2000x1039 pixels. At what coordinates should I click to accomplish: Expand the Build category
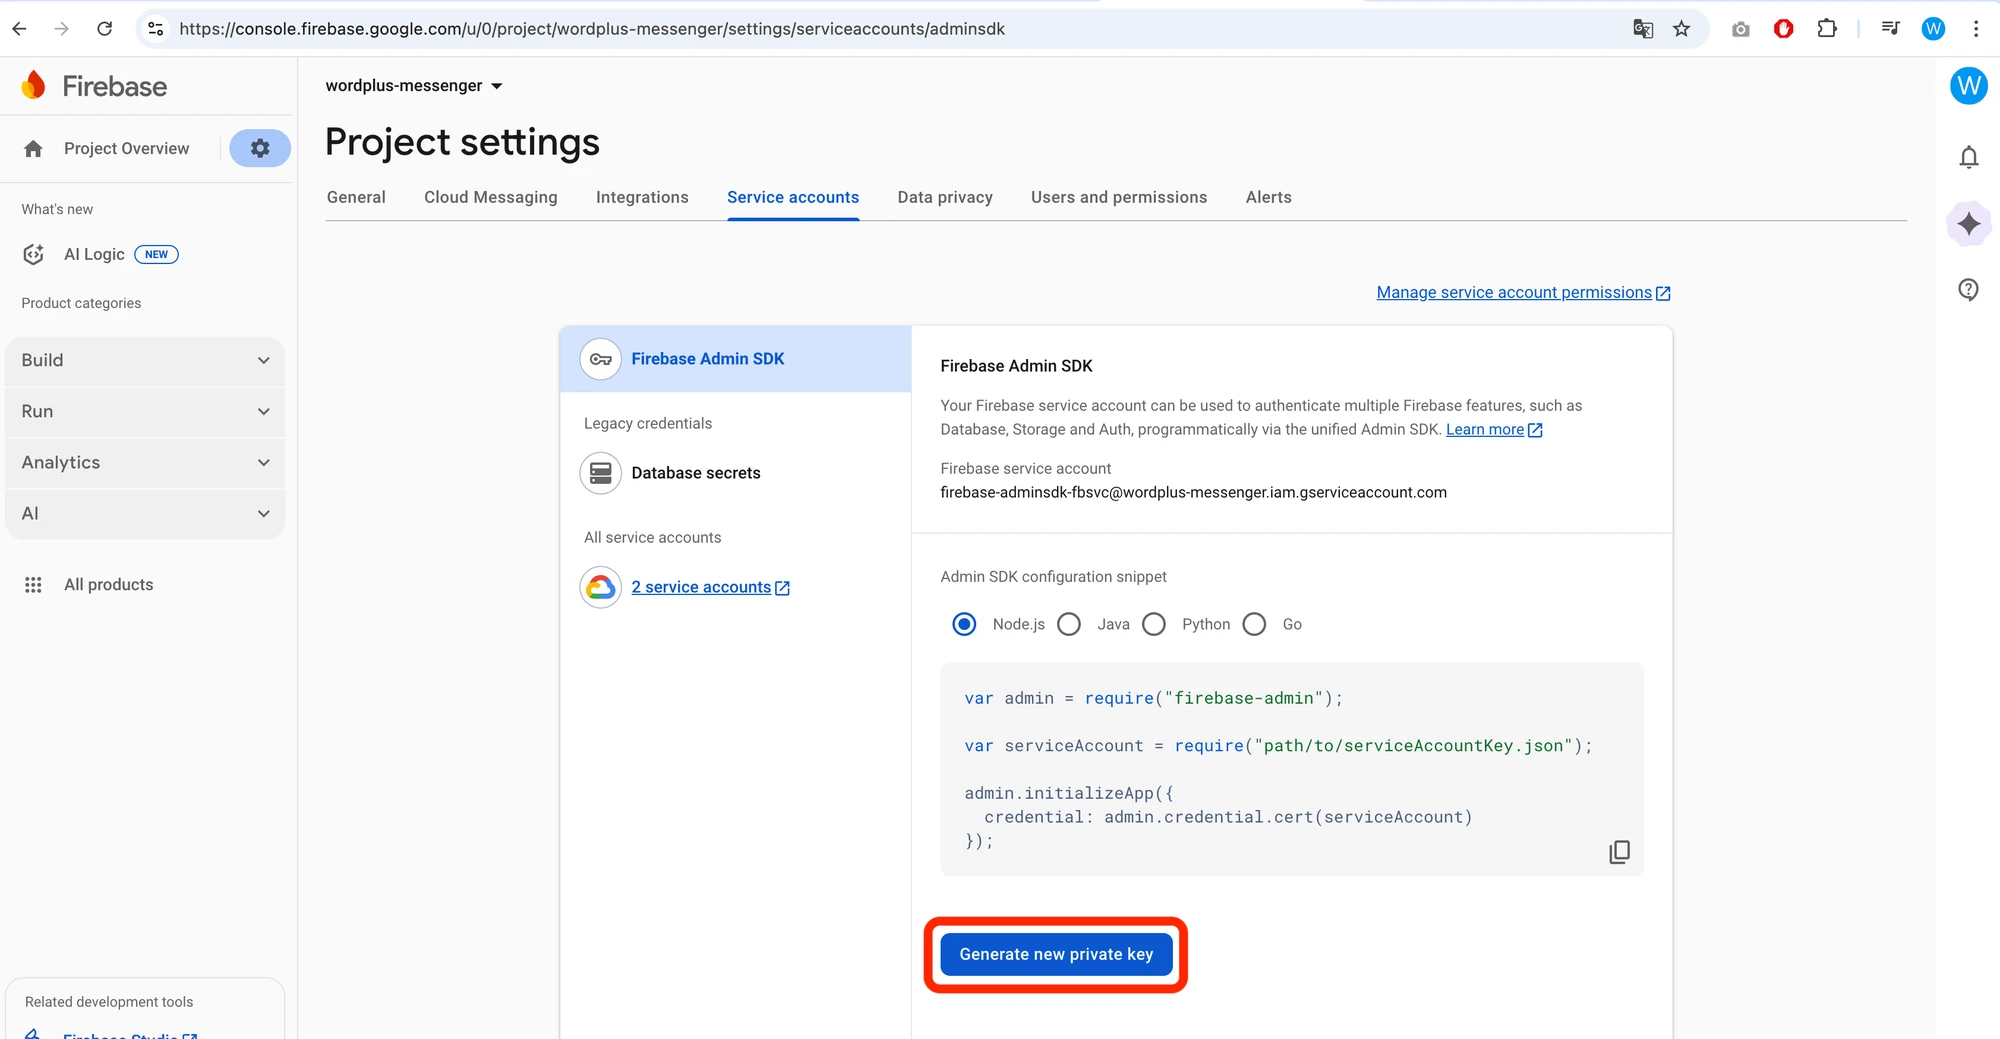tap(145, 360)
